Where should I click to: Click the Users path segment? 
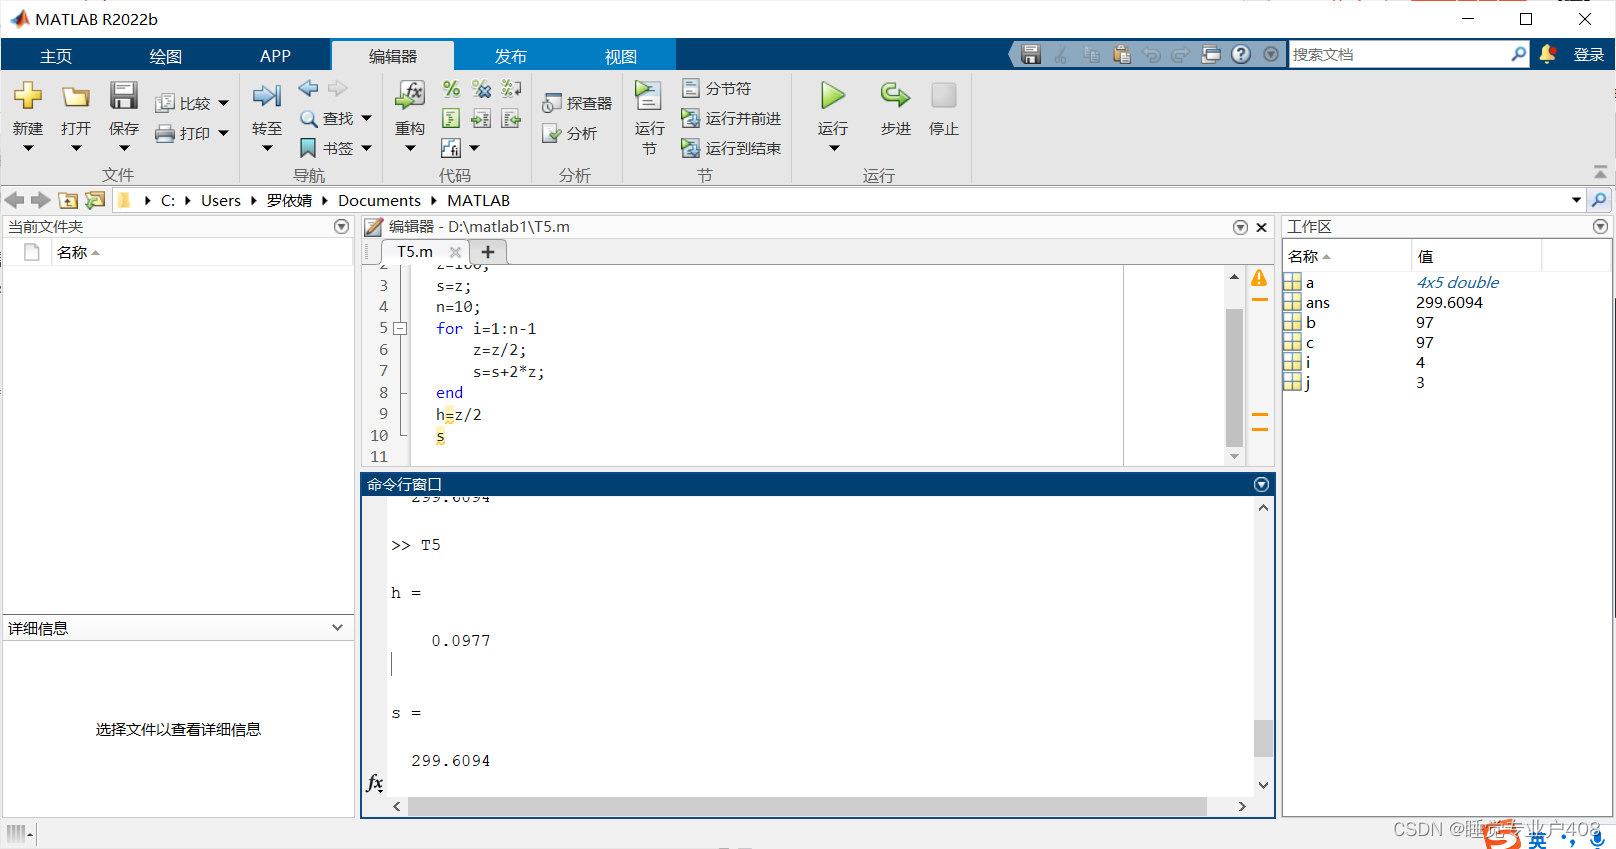click(221, 200)
